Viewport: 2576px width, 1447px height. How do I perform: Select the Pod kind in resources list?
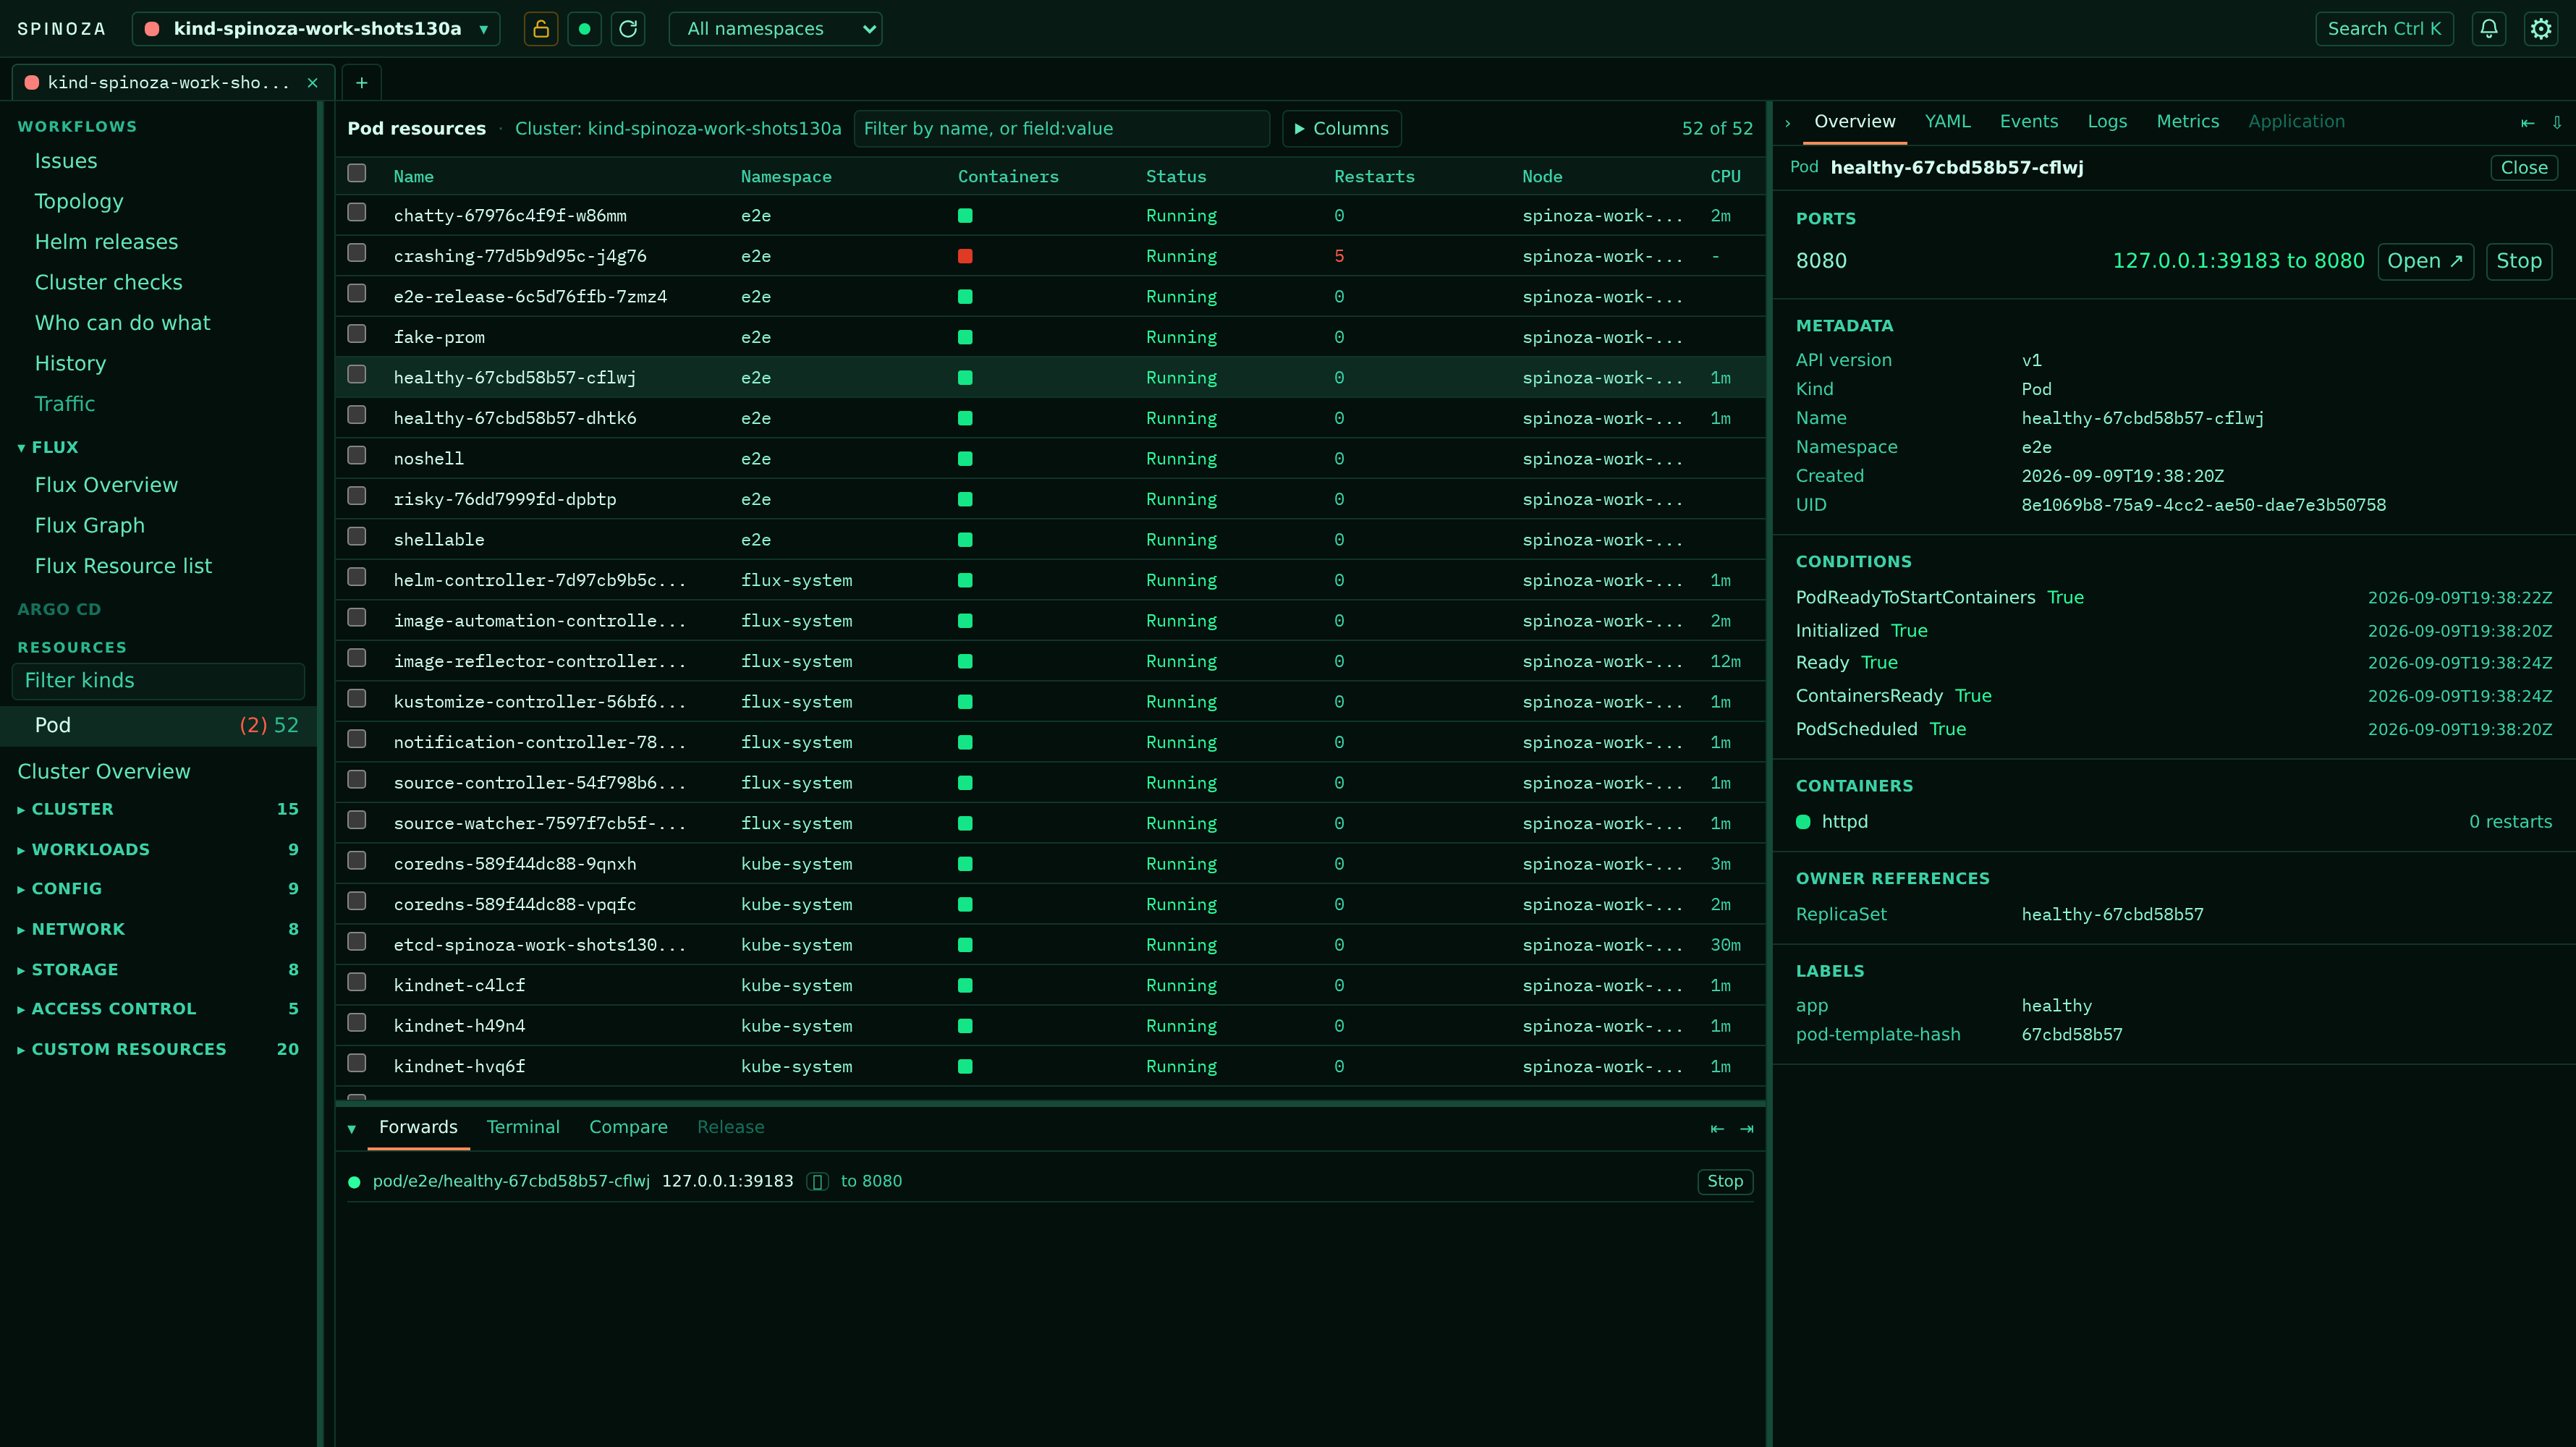[x=158, y=726]
